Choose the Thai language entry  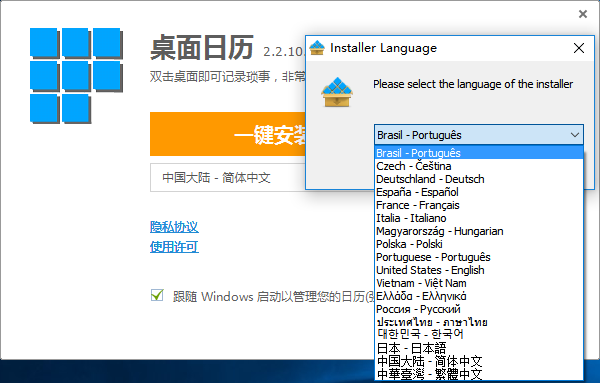479,322
